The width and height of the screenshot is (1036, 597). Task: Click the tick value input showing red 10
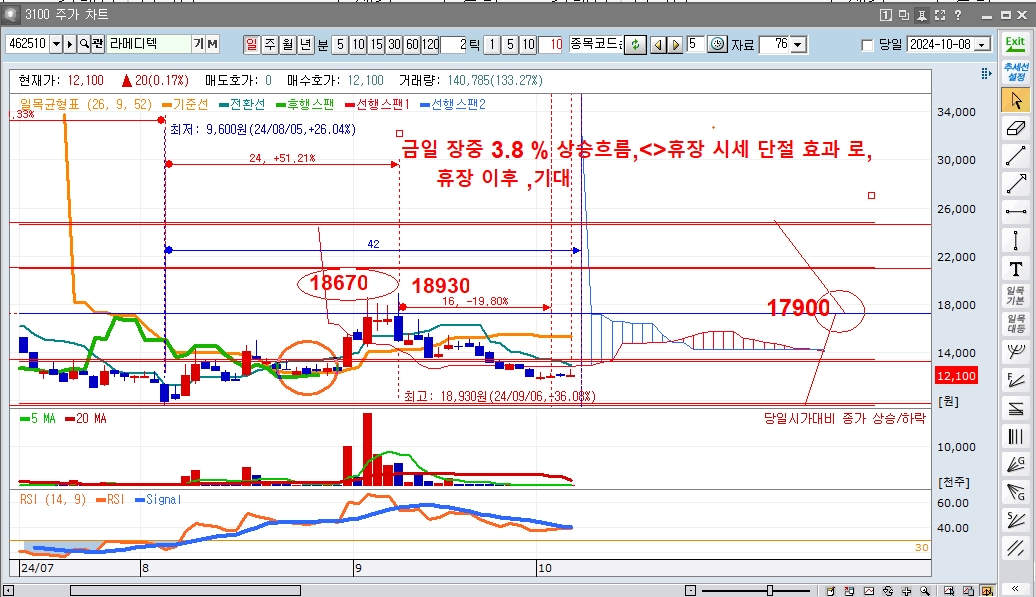550,44
